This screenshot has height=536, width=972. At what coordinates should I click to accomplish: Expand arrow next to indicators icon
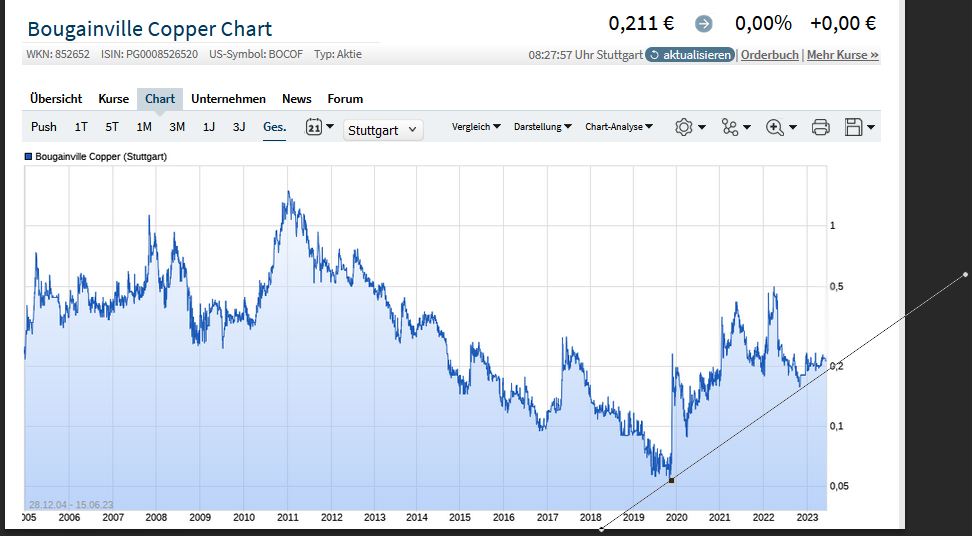click(747, 127)
